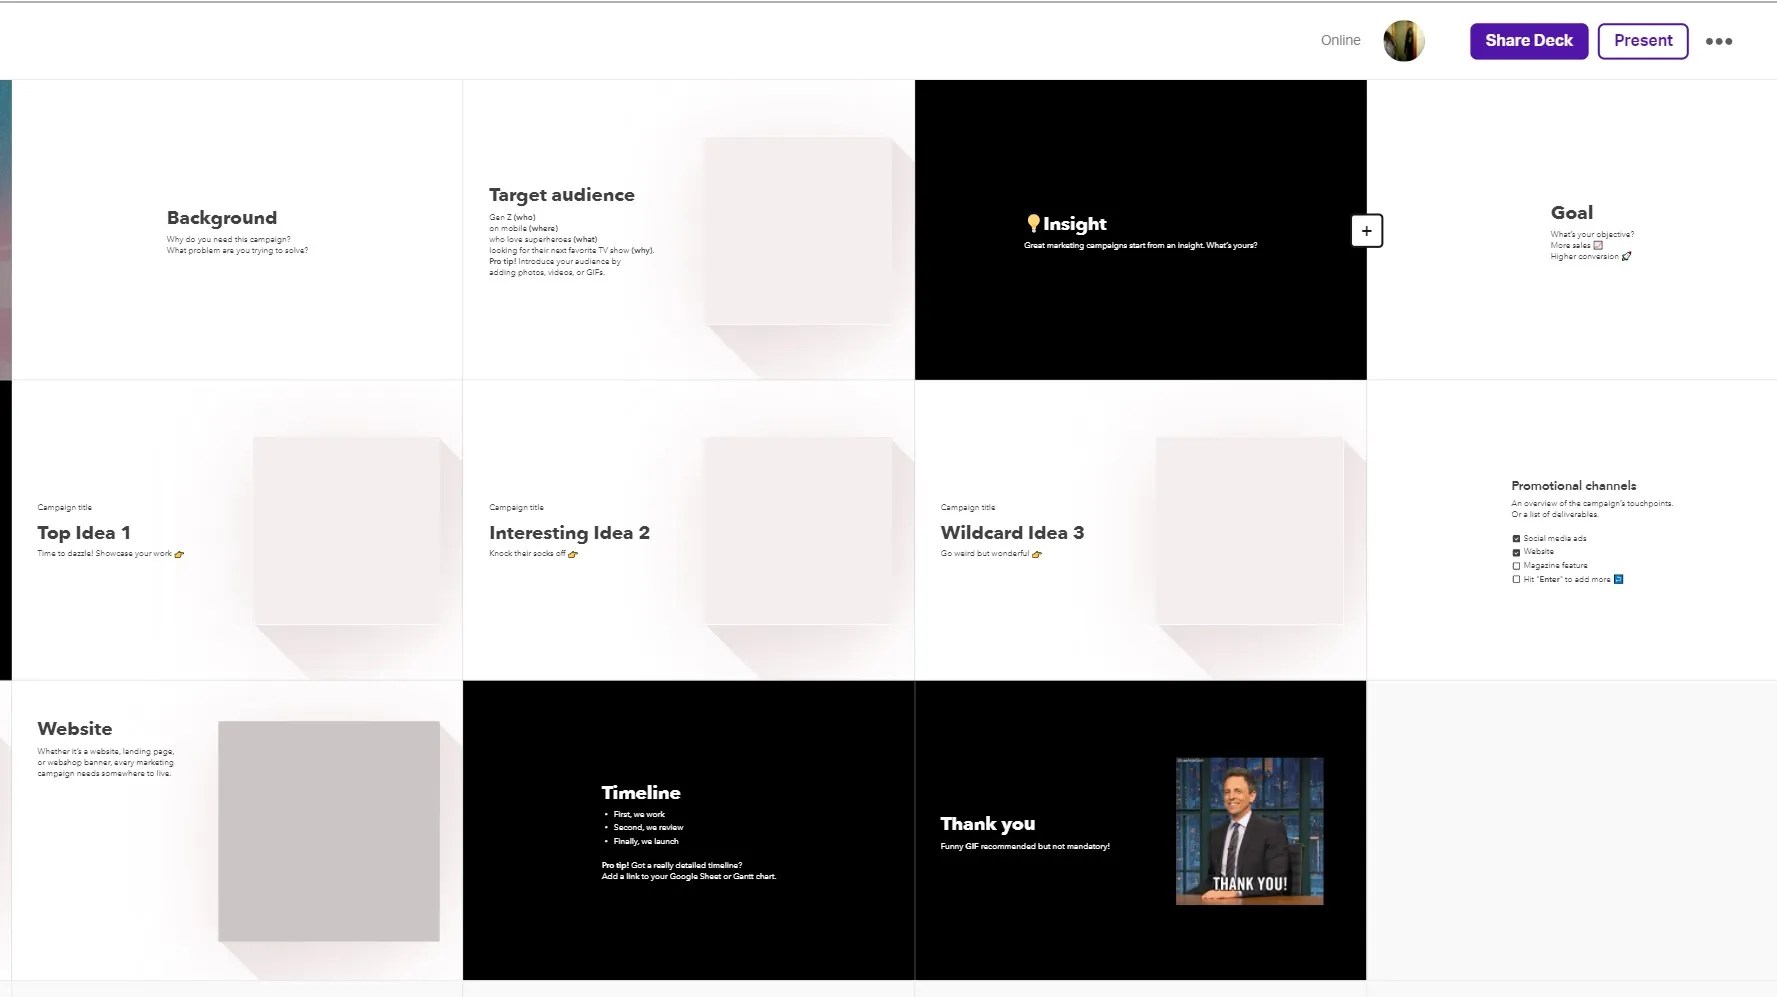Viewport: 1777px width, 997px height.
Task: Click the pointing emoji under Wildcard Idea 3
Action: 1036,554
